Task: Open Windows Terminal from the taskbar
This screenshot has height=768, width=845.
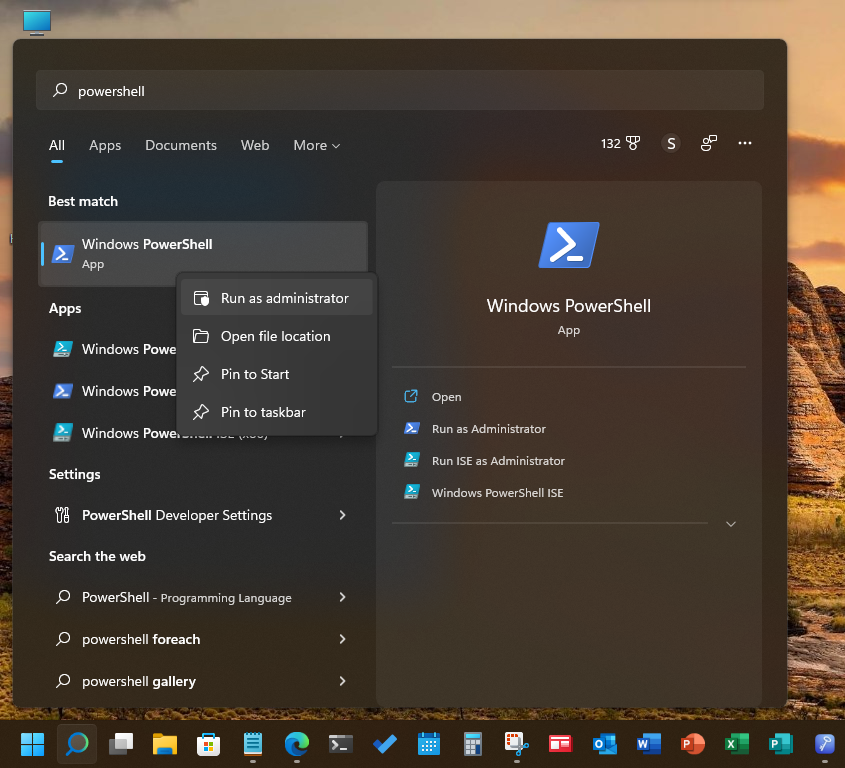Action: pyautogui.click(x=341, y=744)
